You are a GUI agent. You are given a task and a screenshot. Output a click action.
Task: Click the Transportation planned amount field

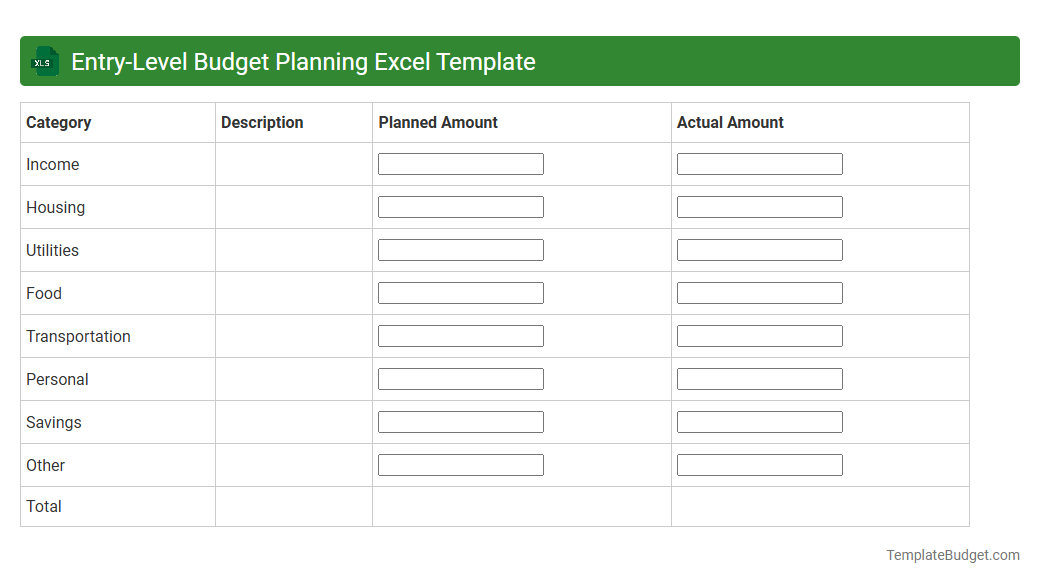click(x=460, y=335)
